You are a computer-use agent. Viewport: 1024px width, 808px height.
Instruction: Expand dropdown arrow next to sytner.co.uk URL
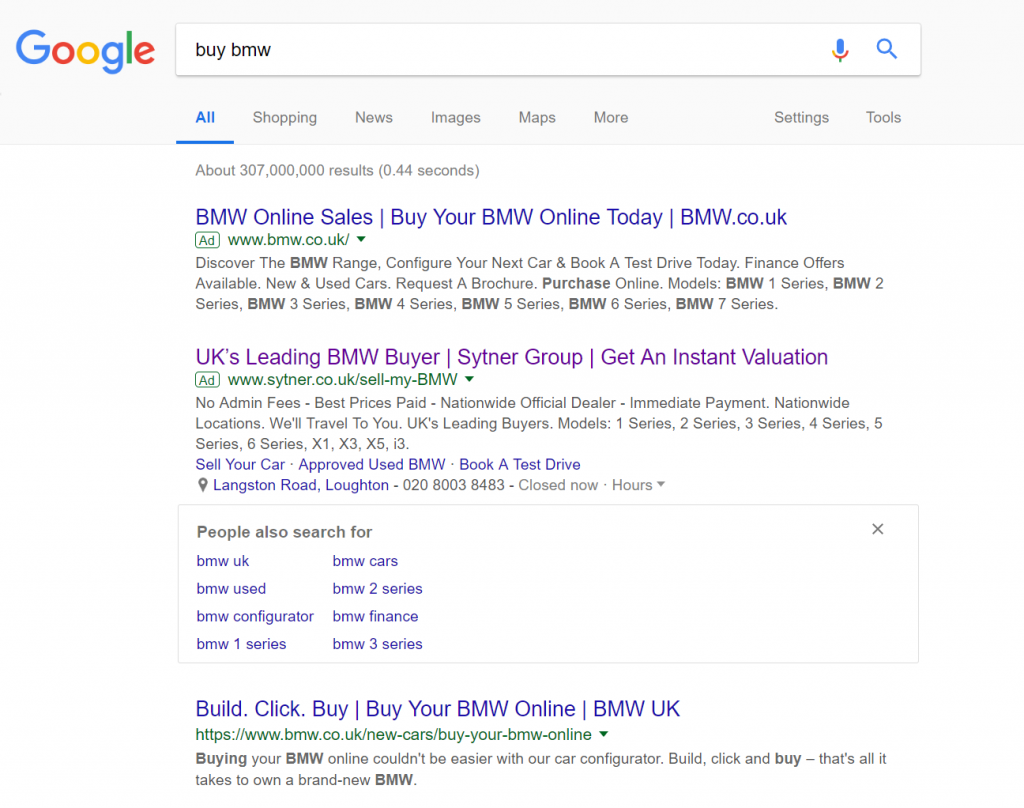(x=469, y=380)
